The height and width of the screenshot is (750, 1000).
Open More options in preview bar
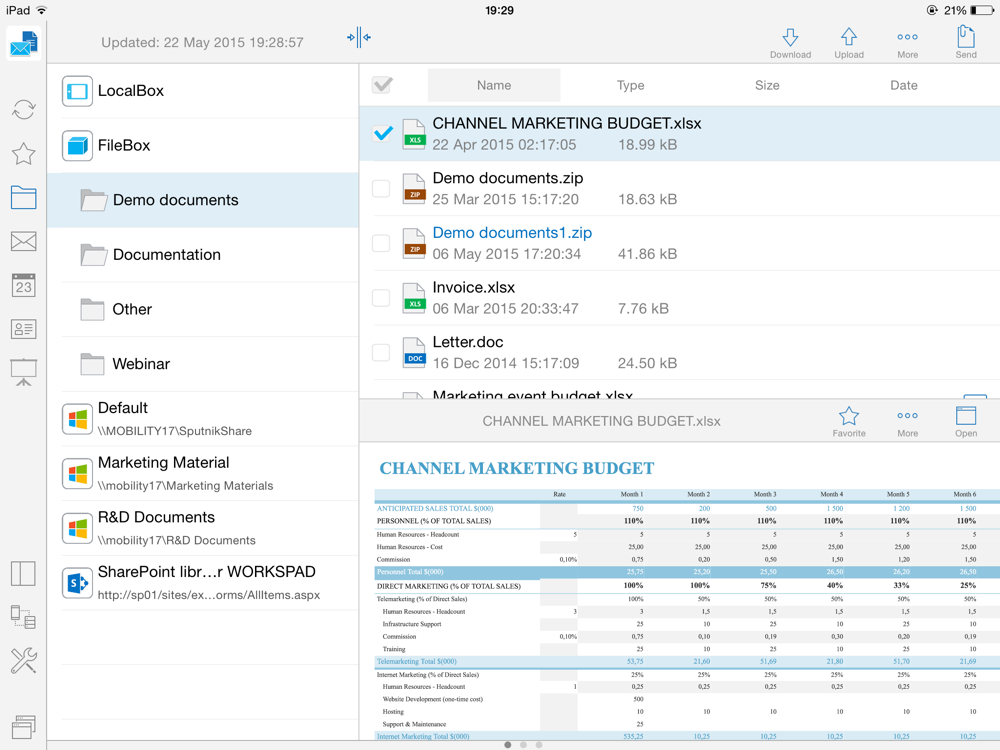click(907, 421)
